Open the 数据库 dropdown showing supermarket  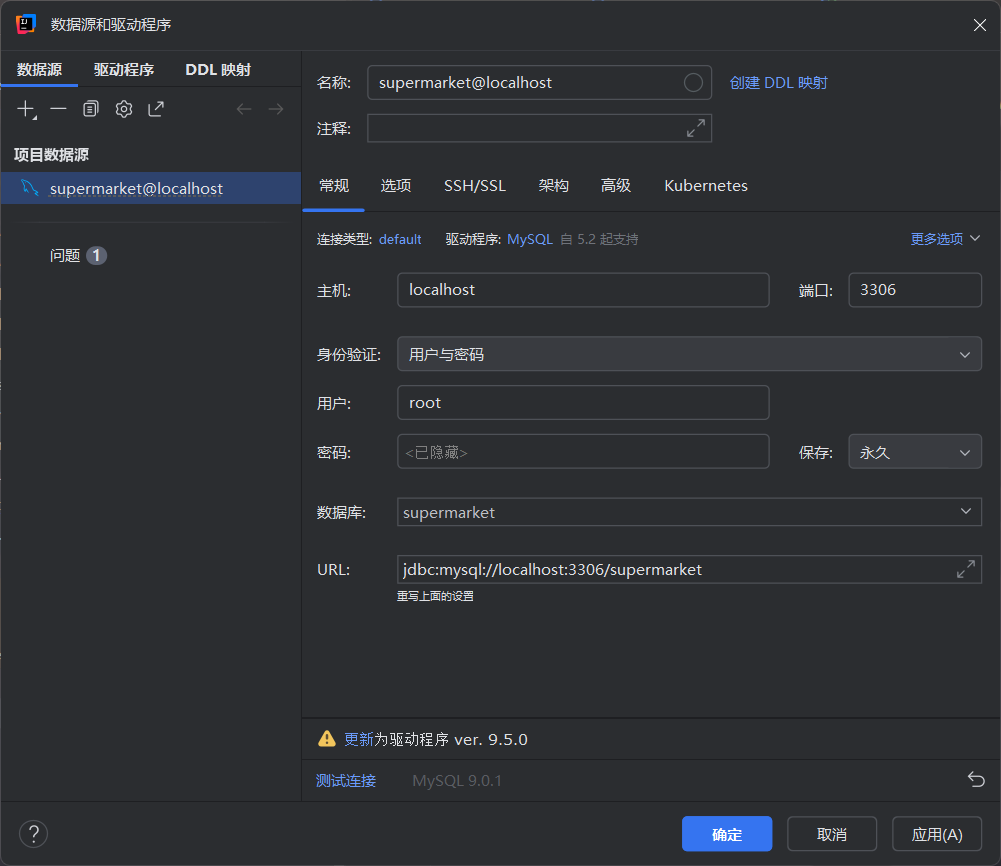click(689, 512)
